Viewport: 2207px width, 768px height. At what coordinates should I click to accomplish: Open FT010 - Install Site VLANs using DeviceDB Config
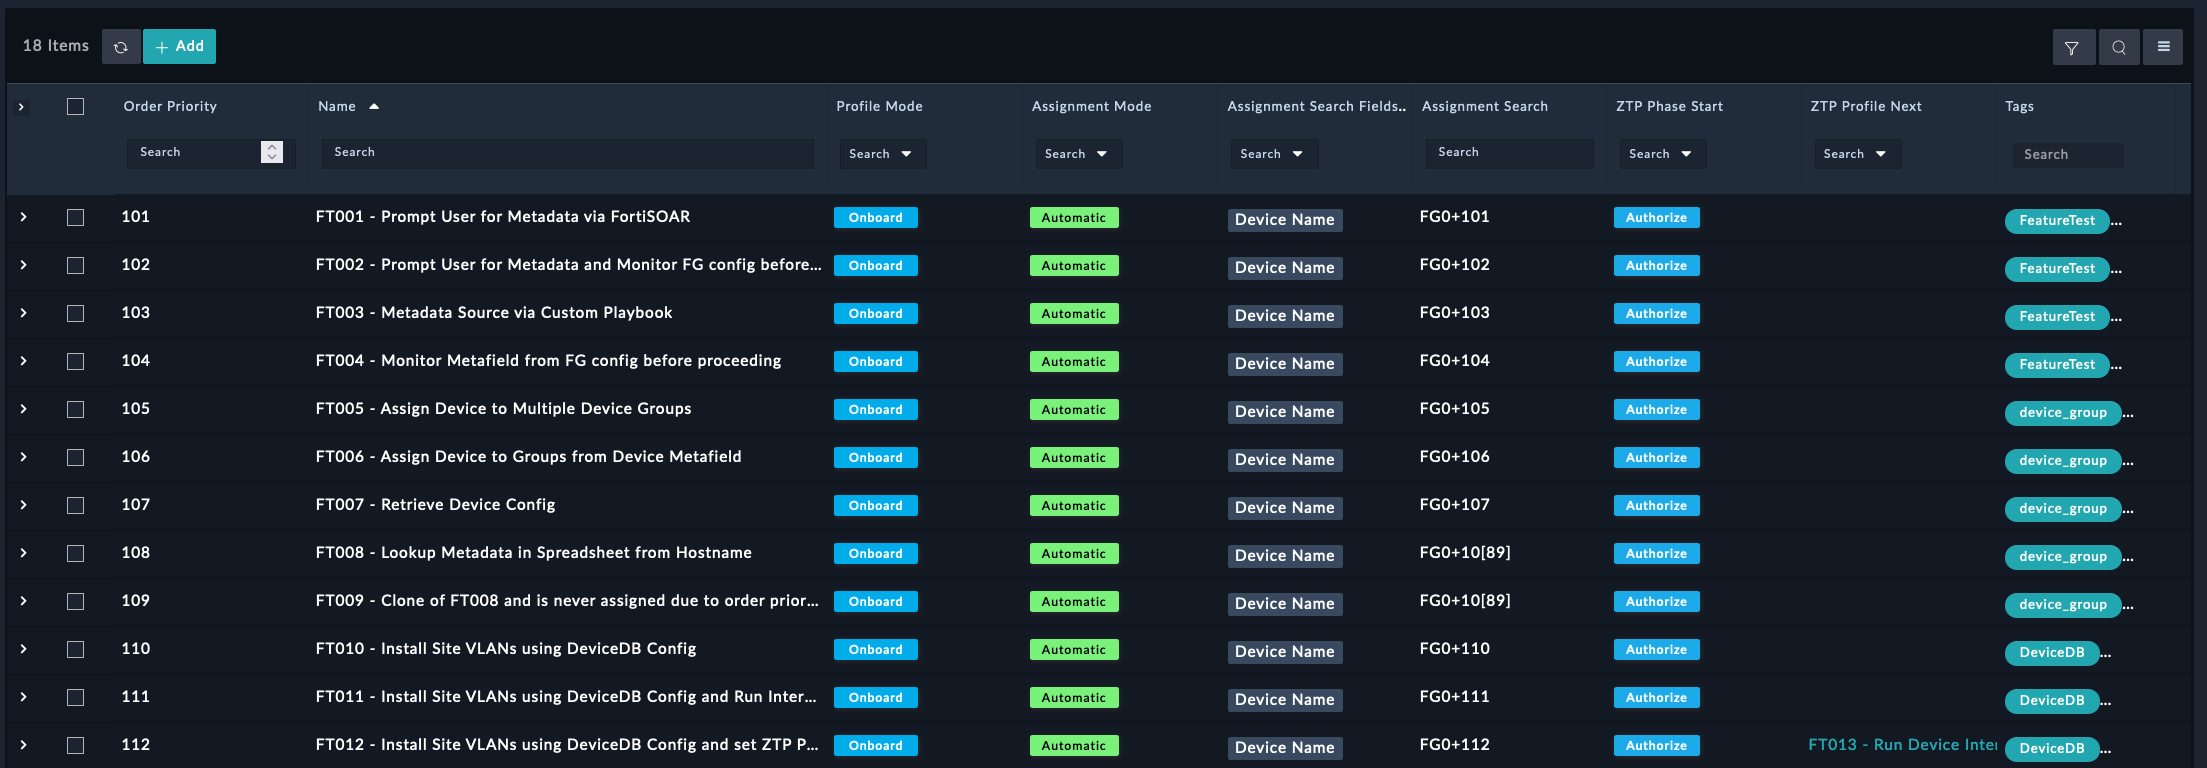click(x=506, y=649)
